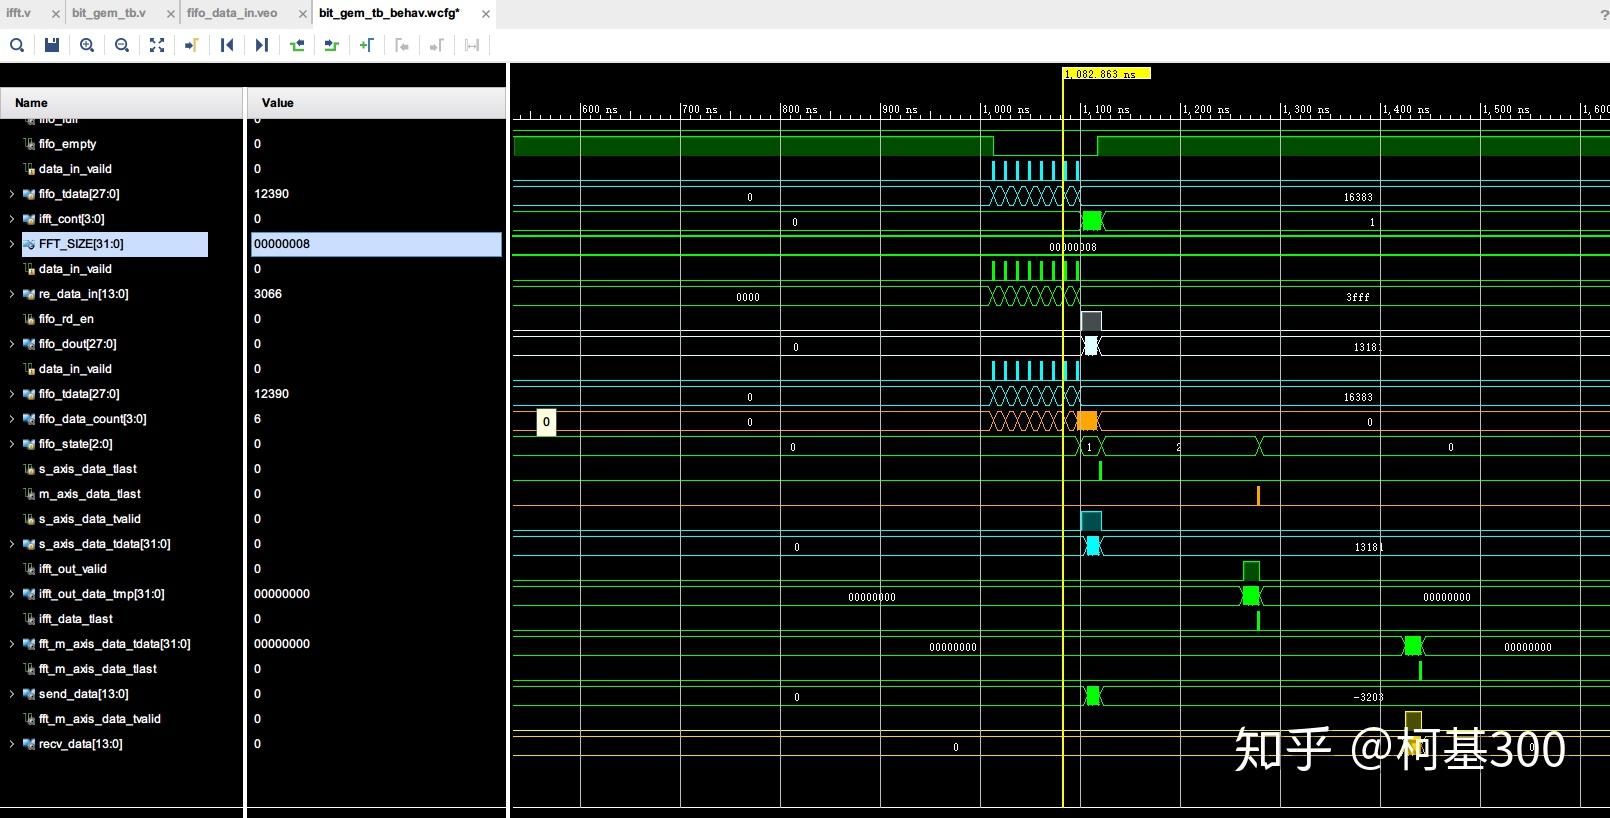Select the fifo_empty signal

coord(67,144)
